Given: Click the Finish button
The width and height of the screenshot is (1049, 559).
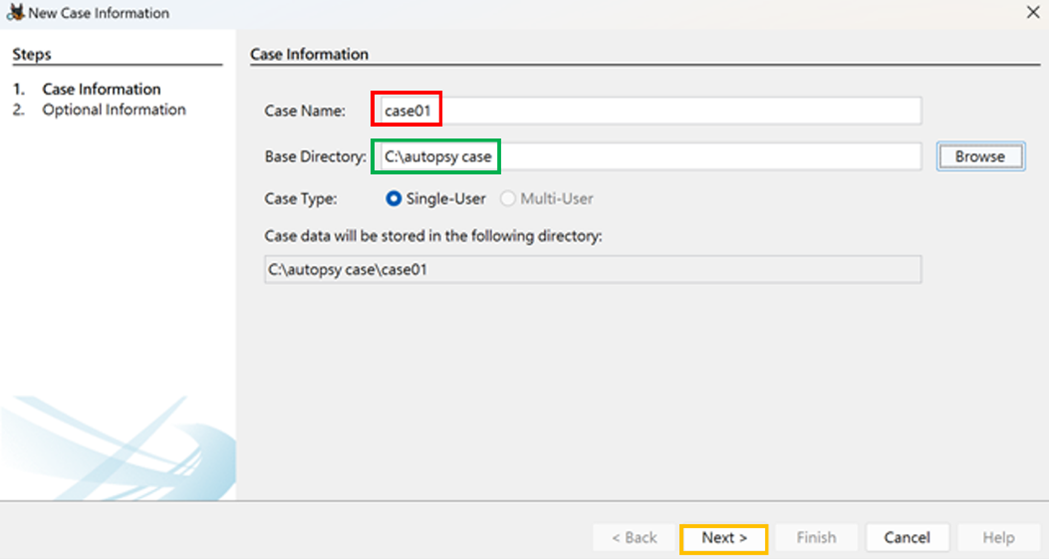Looking at the screenshot, I should point(816,538).
